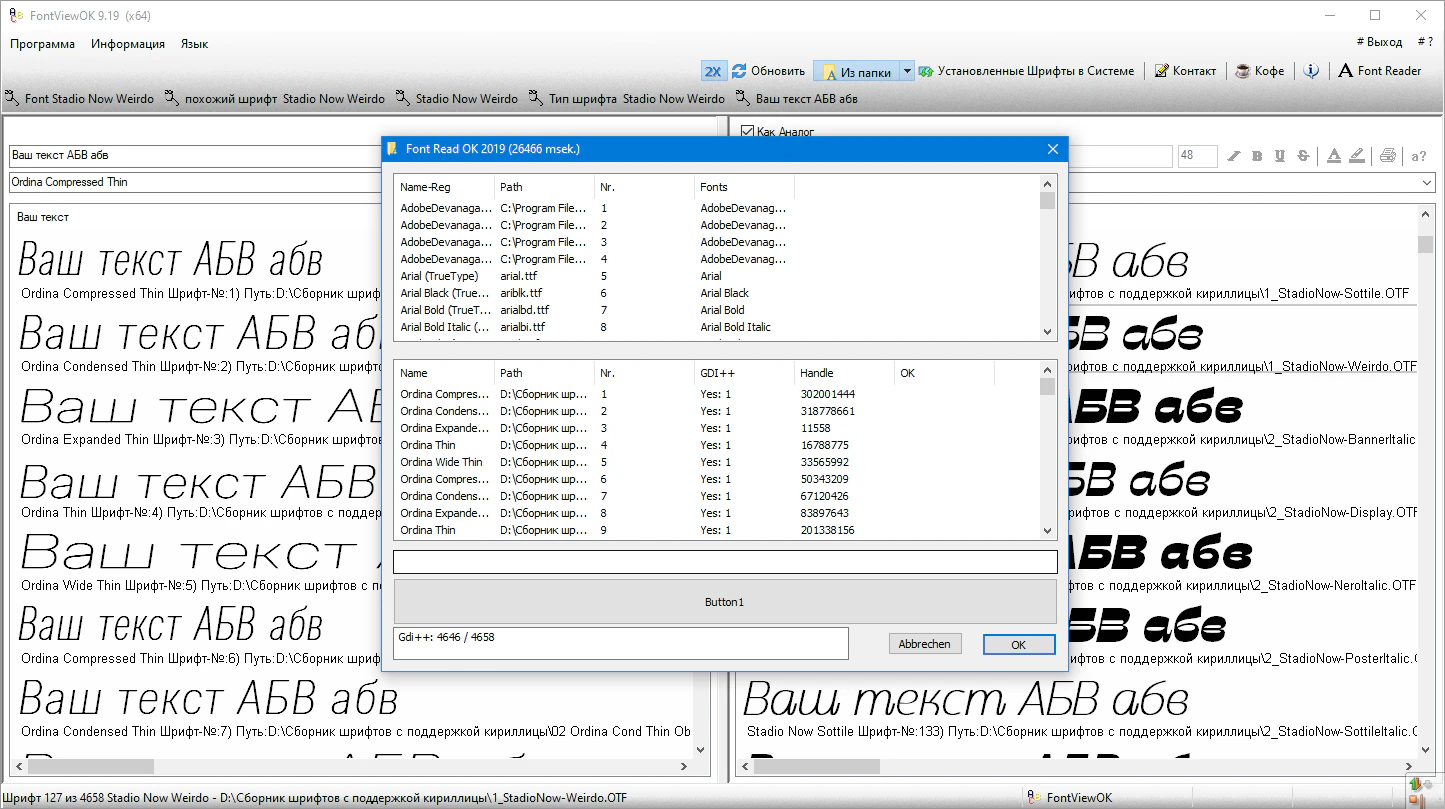The image size is (1445, 809).
Task: Show Установленные Шрифты в Системе
Action: [1027, 71]
